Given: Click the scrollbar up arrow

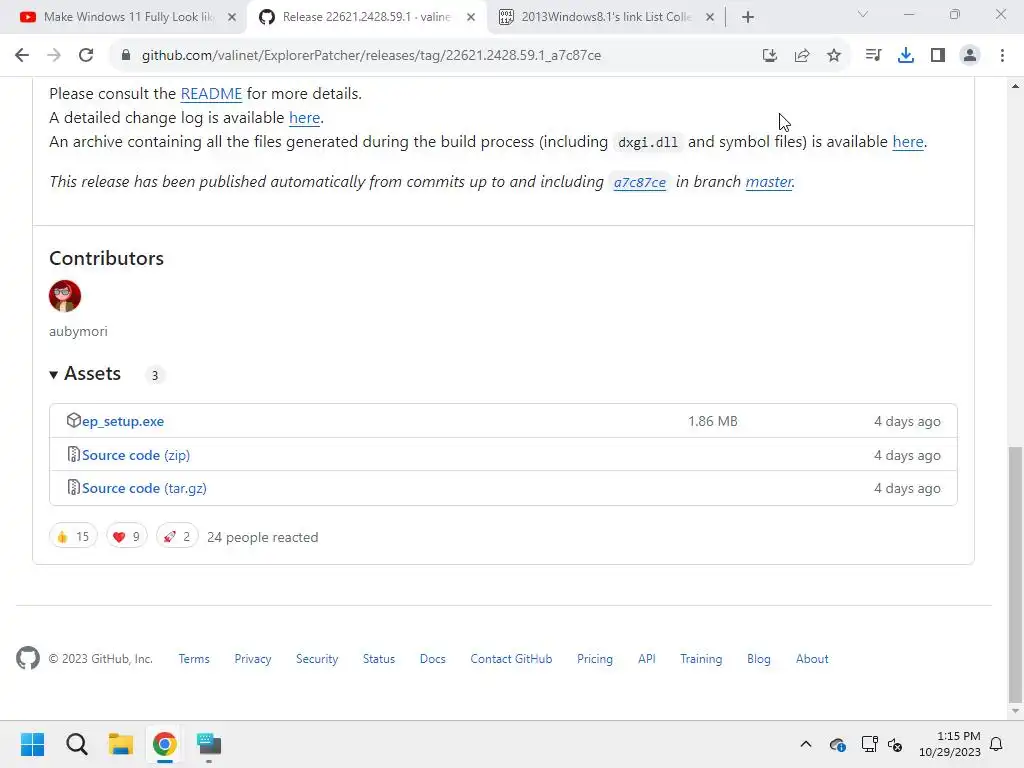Looking at the screenshot, I should 1015,86.
